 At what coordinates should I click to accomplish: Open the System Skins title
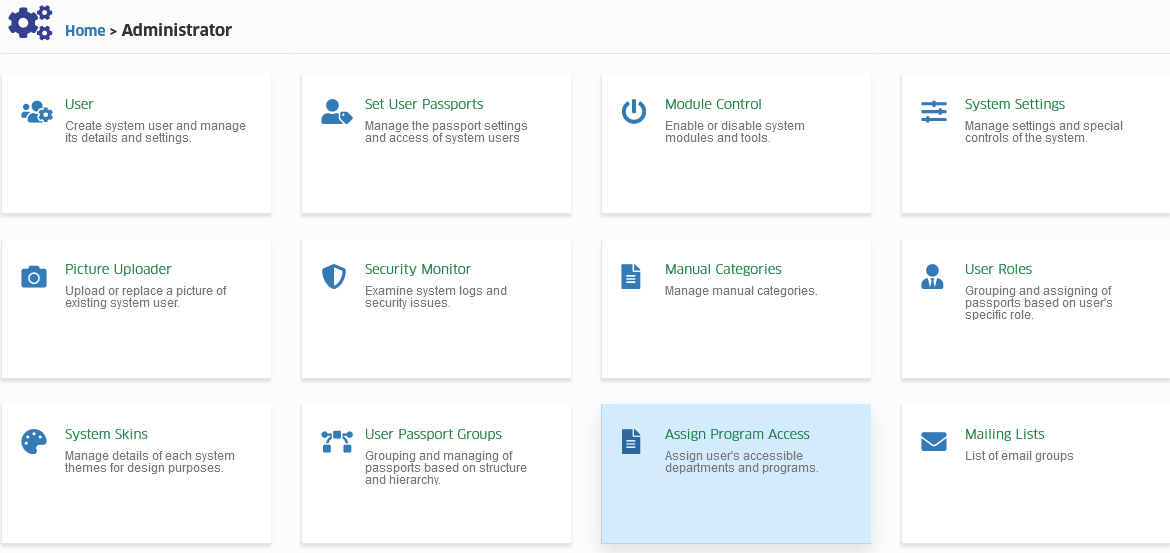(x=106, y=434)
